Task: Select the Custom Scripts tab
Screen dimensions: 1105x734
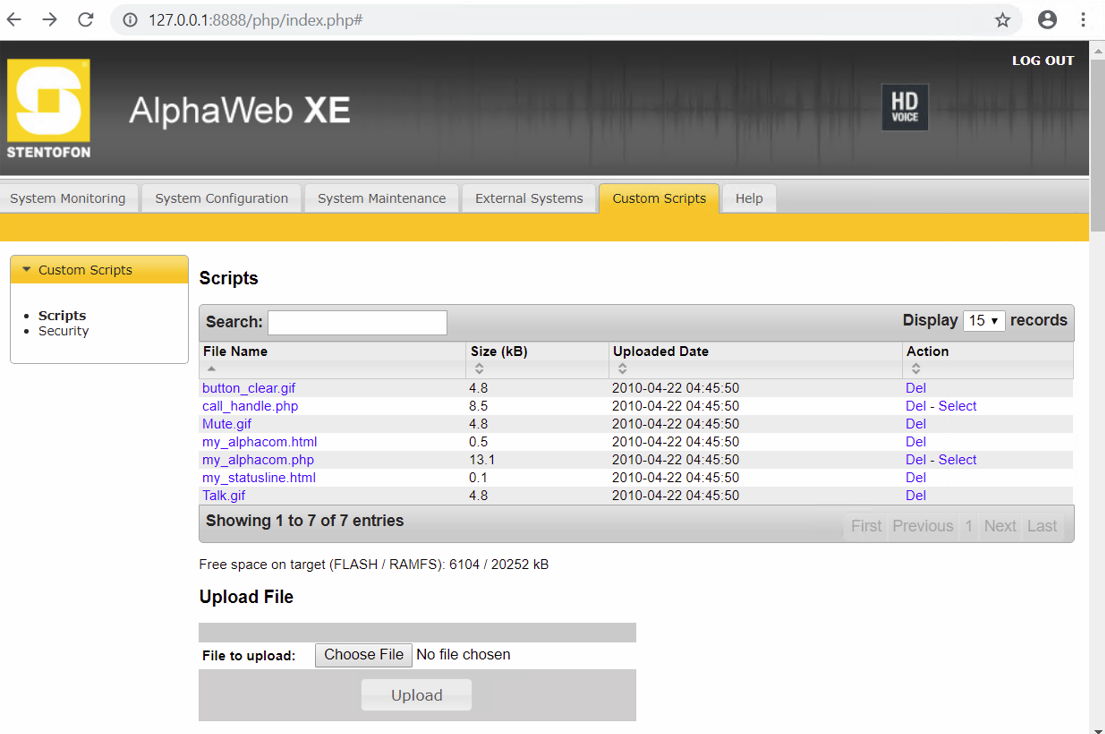Action: coord(659,199)
